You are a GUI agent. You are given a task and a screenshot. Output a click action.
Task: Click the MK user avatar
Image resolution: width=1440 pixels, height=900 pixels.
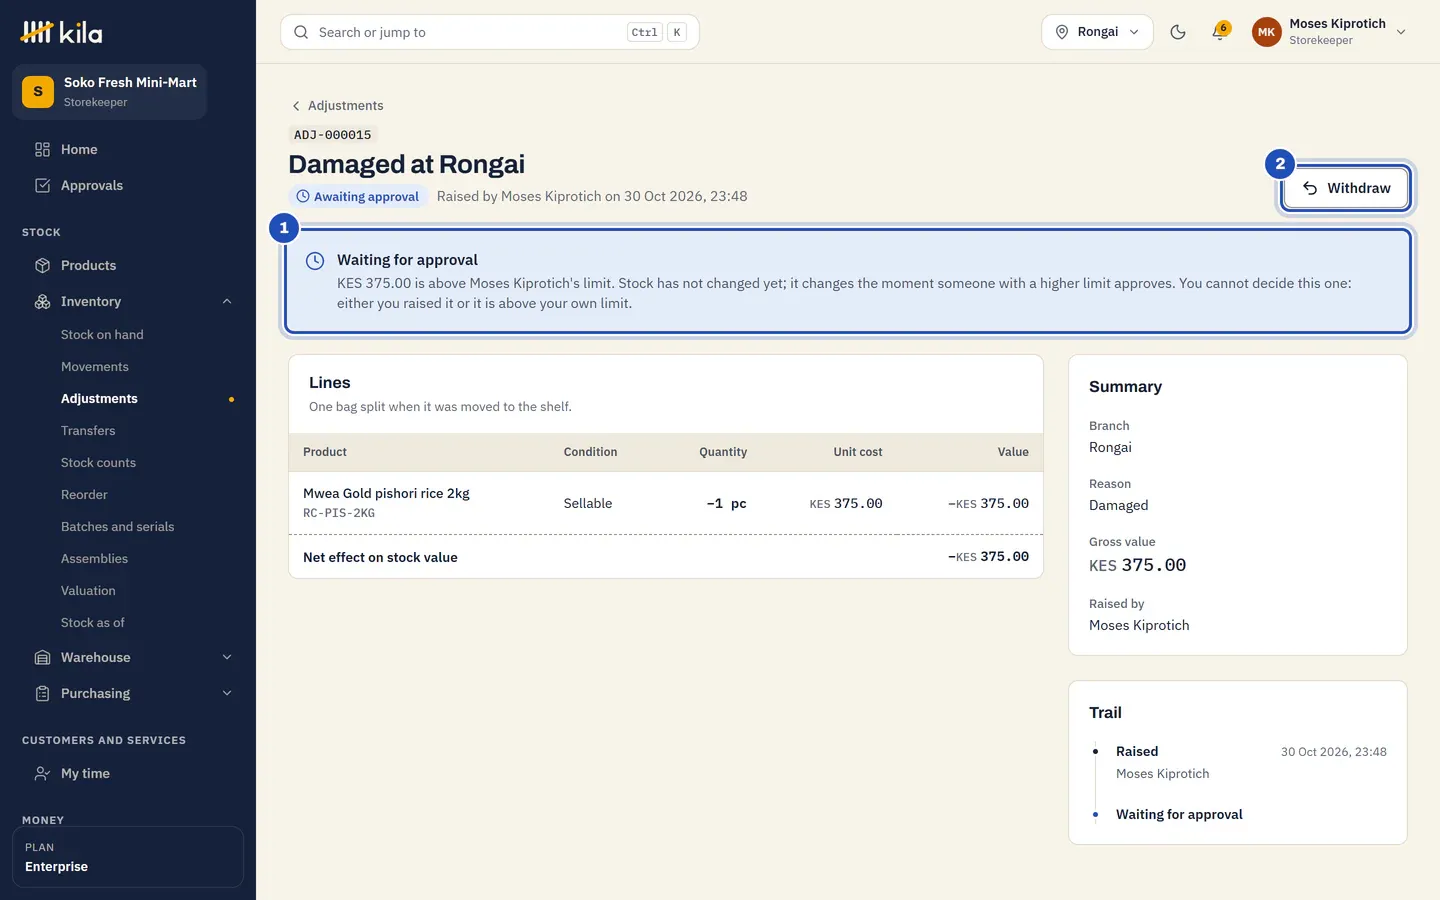[x=1266, y=32]
